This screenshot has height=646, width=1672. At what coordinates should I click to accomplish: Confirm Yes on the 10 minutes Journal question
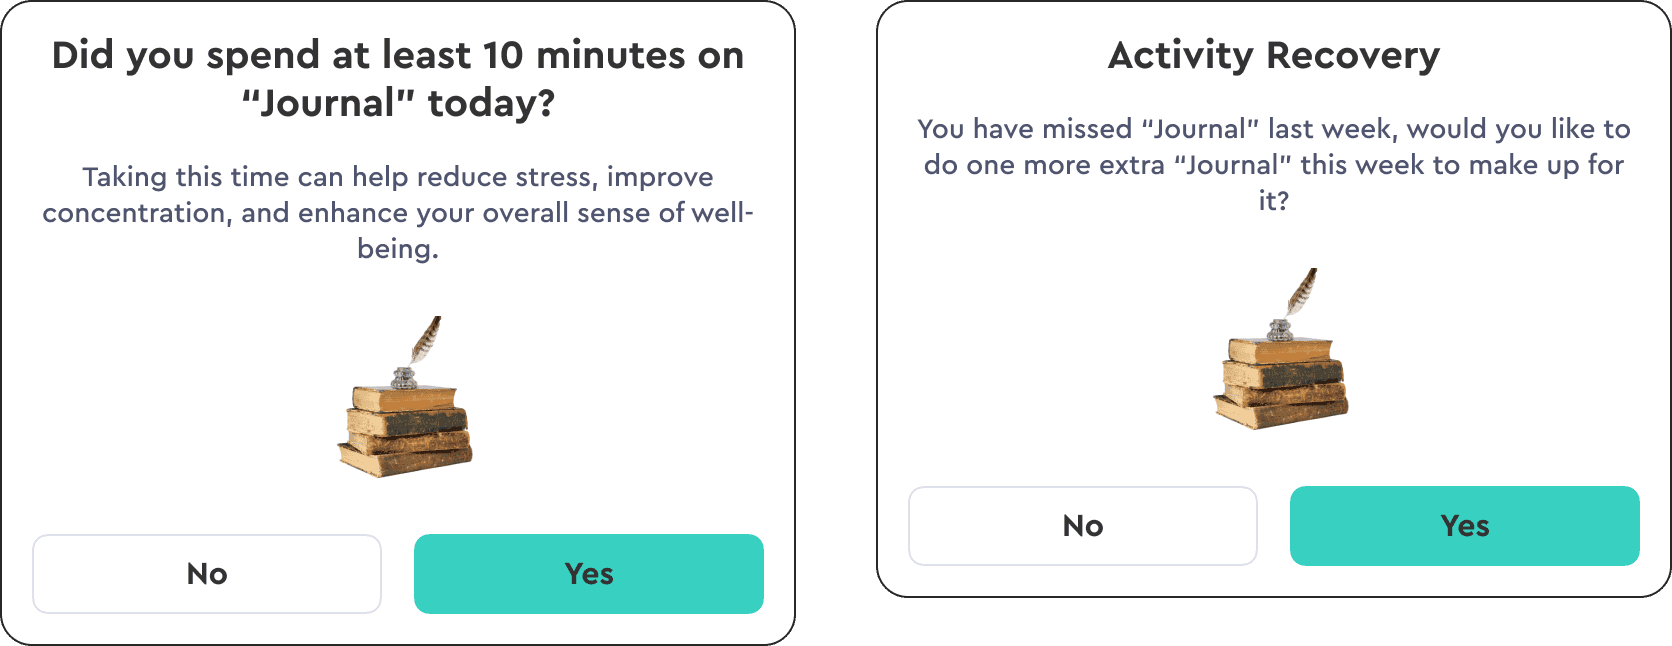(588, 574)
